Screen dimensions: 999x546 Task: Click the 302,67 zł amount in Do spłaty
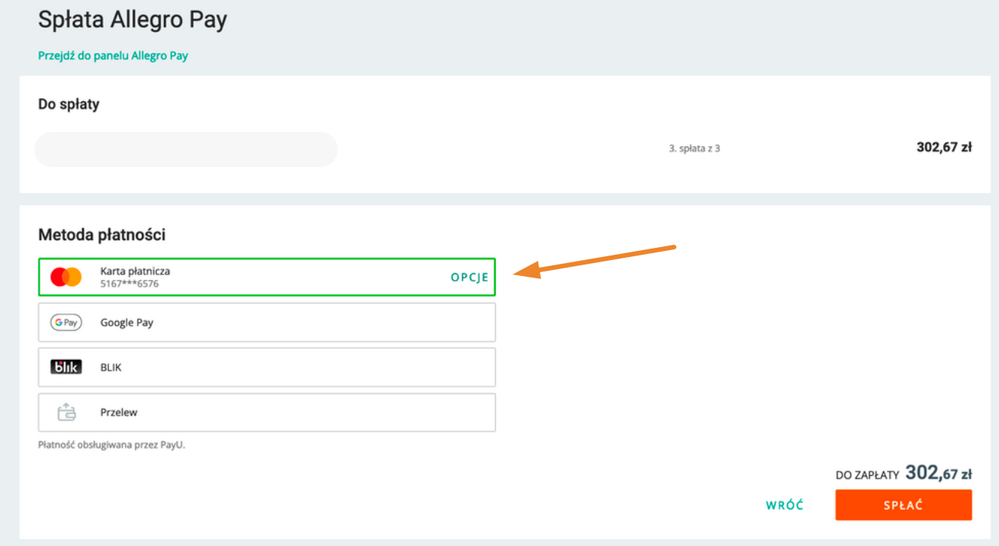(x=944, y=147)
